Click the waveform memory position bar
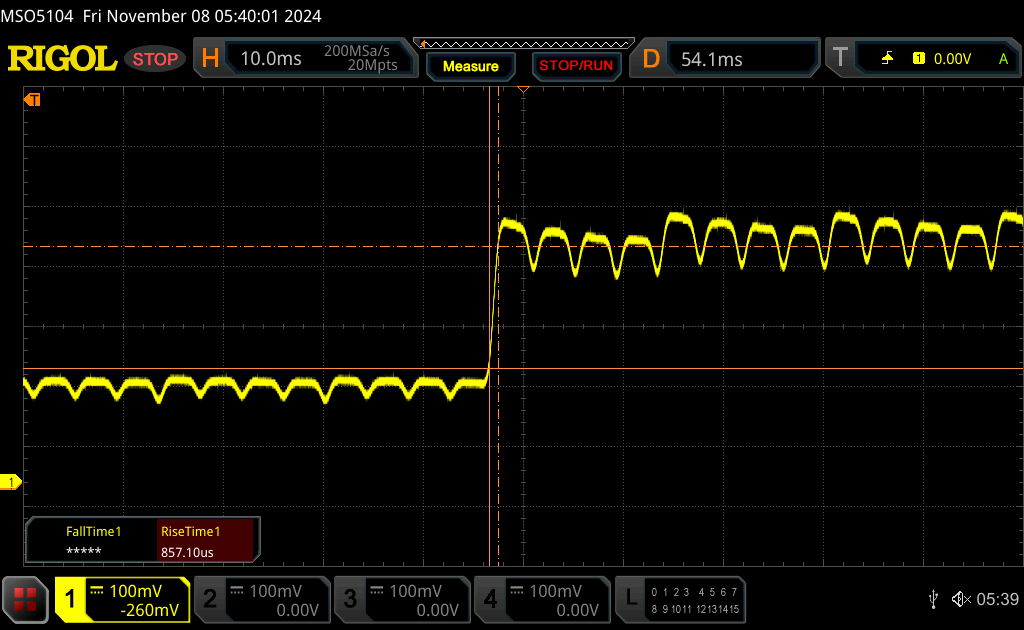 (x=524, y=44)
